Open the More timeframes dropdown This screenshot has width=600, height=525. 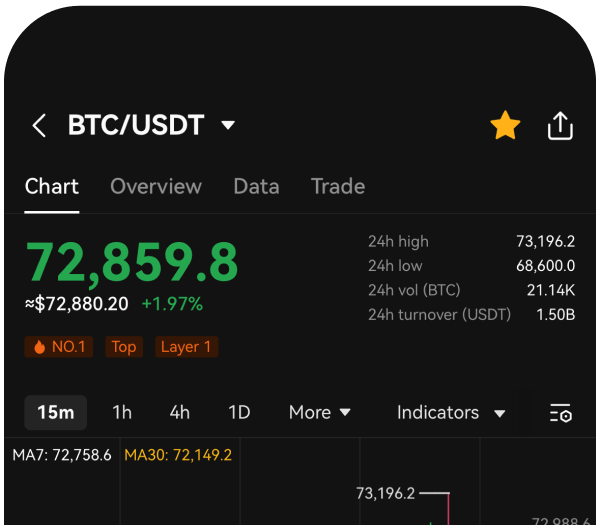tap(319, 413)
